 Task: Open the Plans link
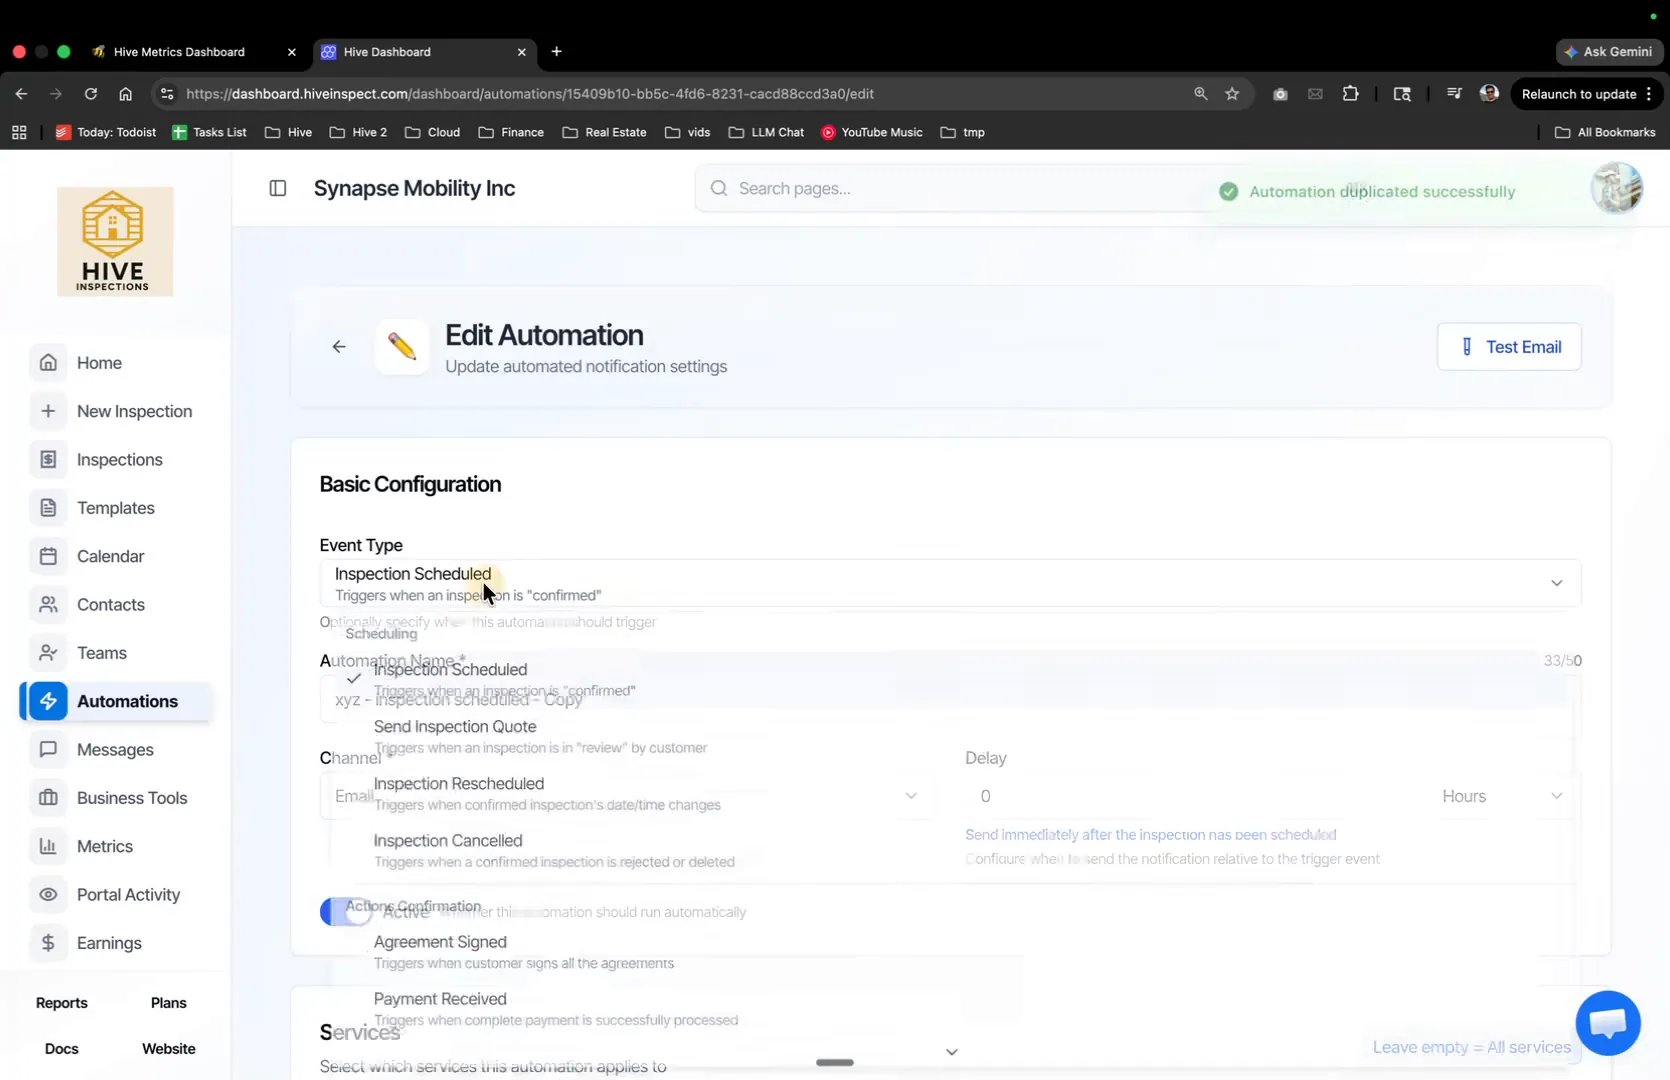click(169, 1003)
